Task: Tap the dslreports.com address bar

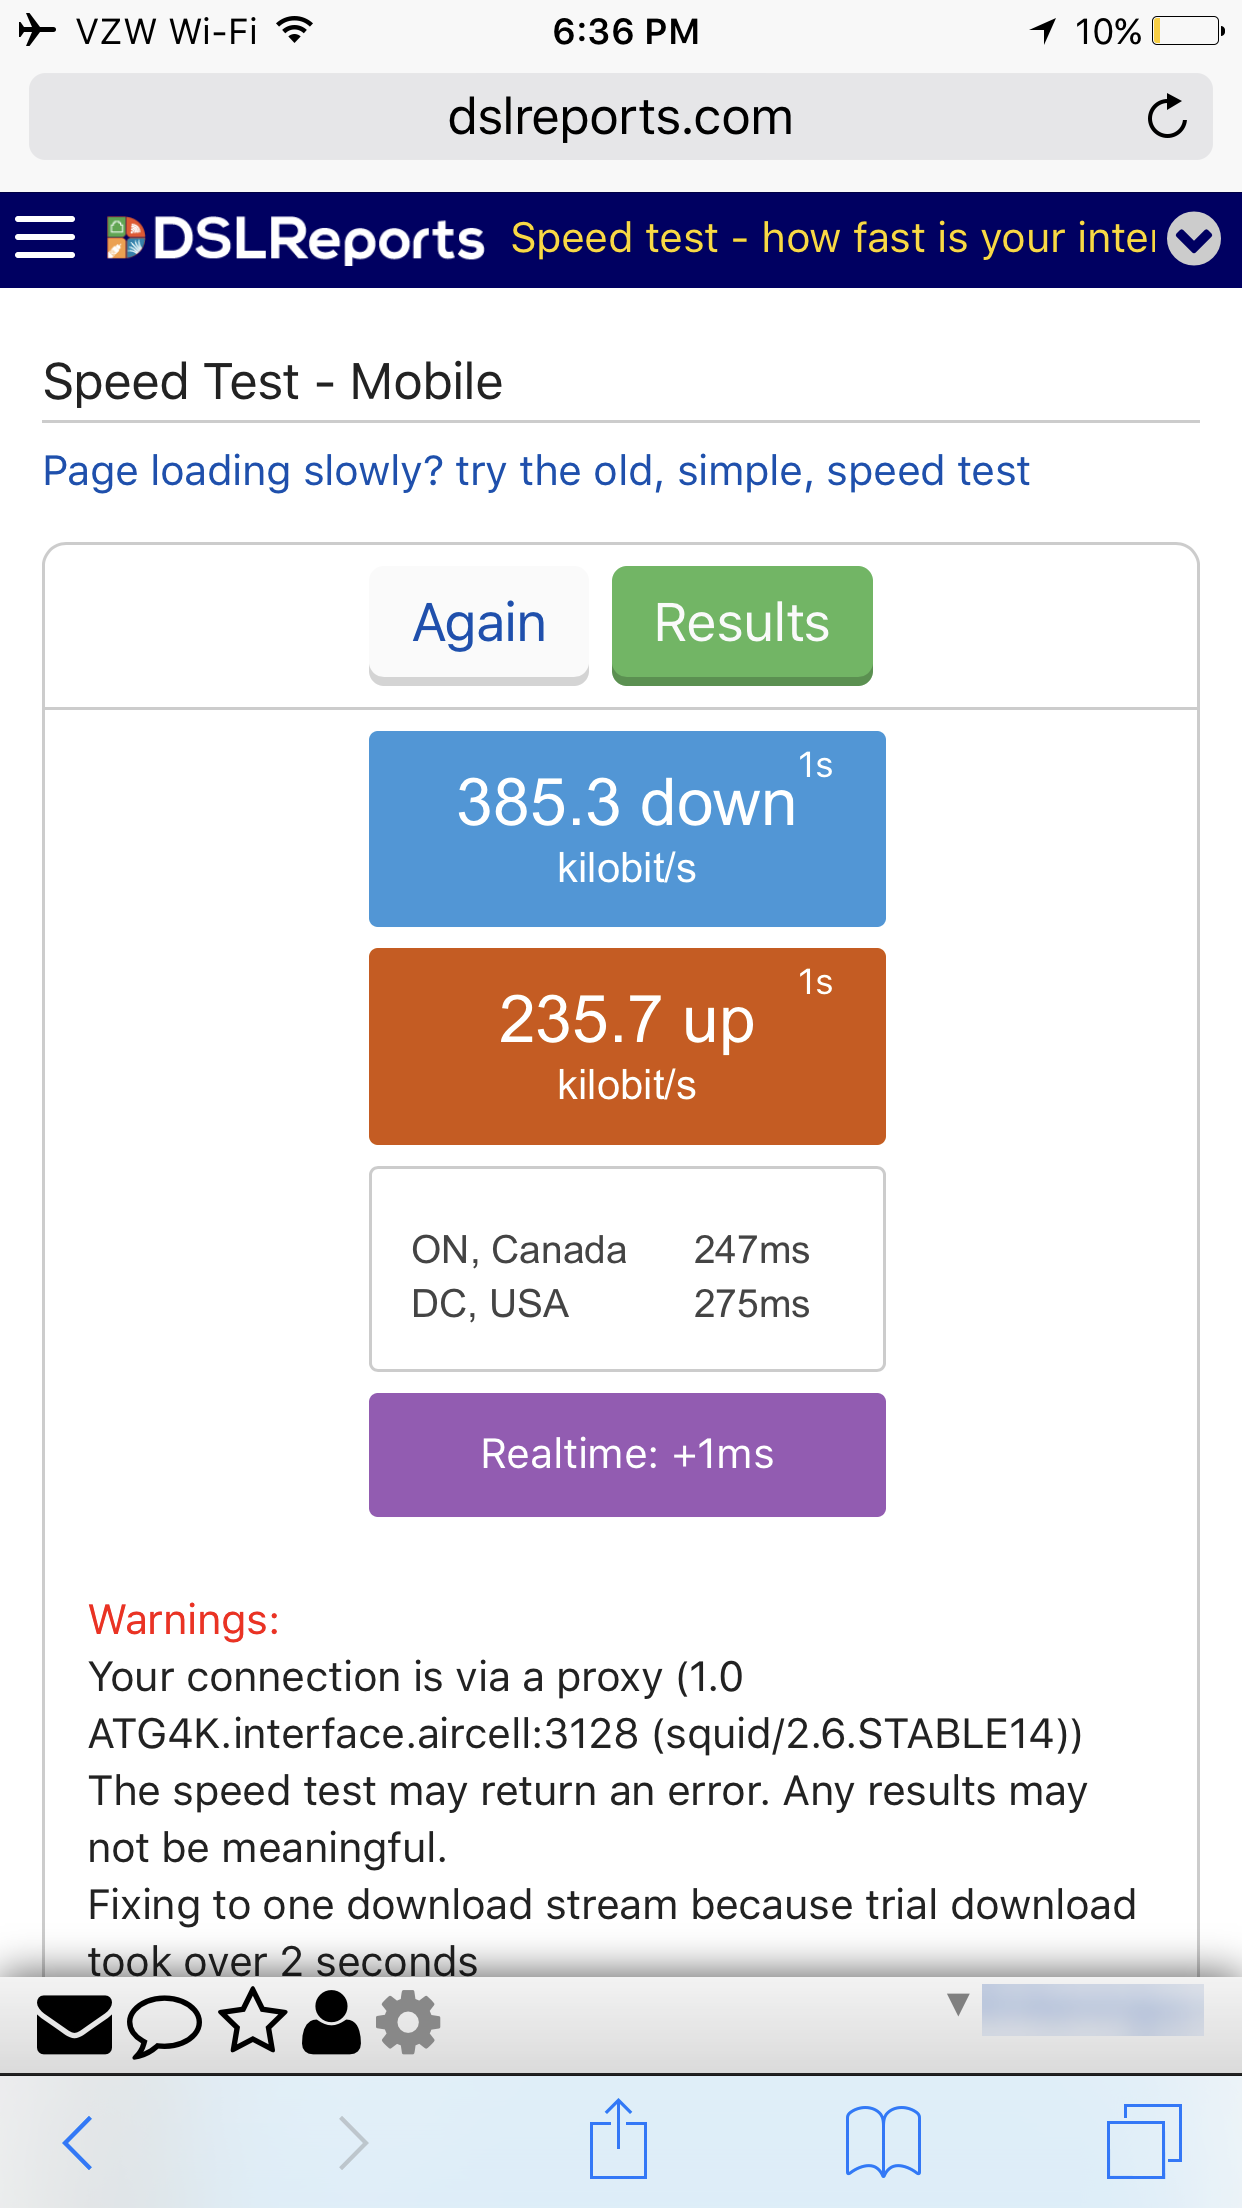Action: [620, 117]
